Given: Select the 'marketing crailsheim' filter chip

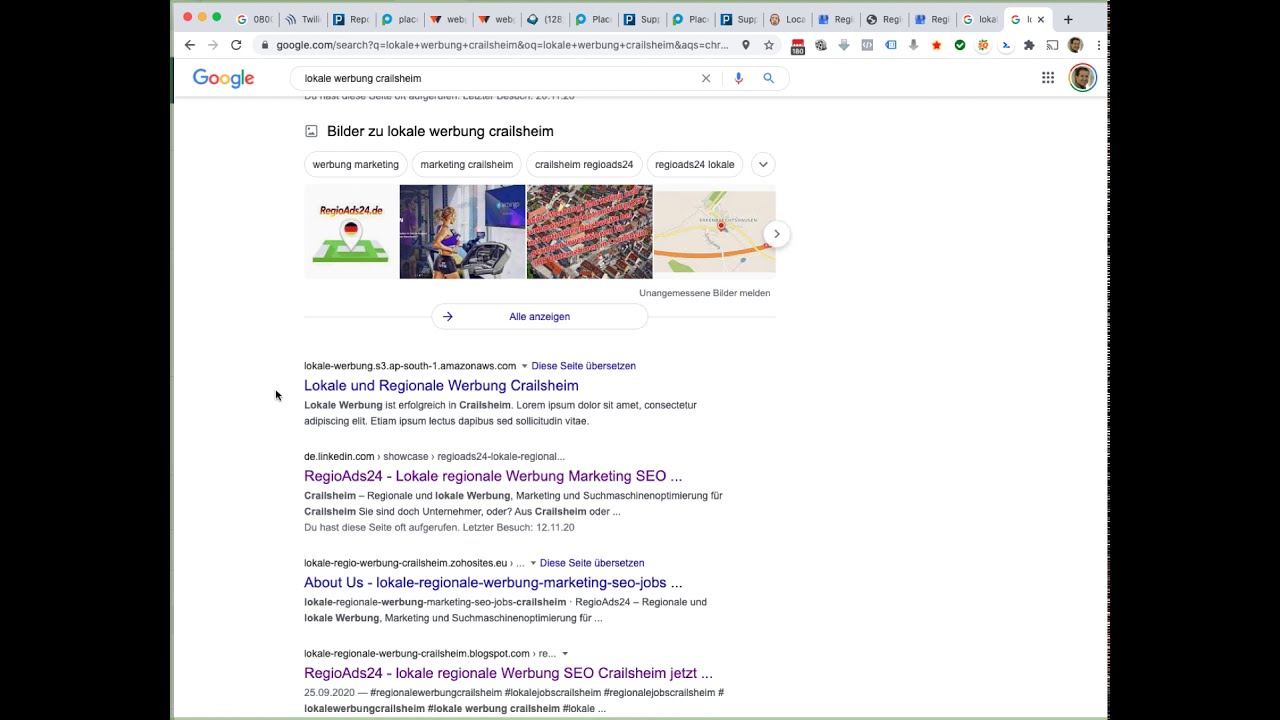Looking at the screenshot, I should click(x=467, y=164).
